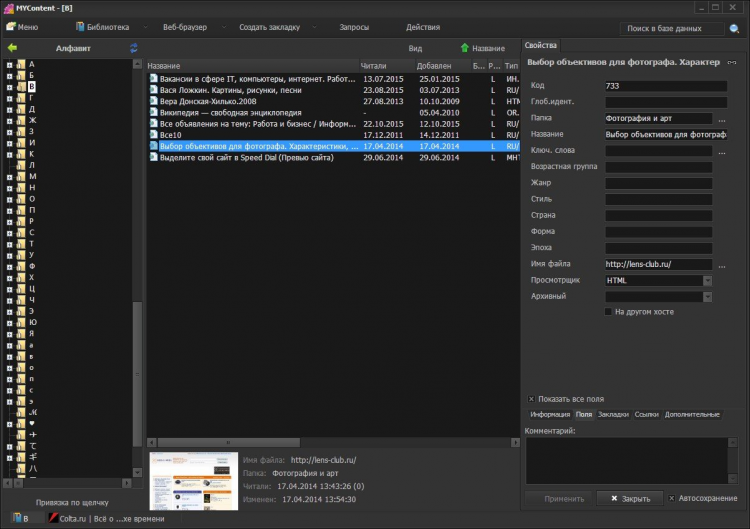Click the Википедия entry document icon
This screenshot has height=529, width=750.
click(153, 113)
